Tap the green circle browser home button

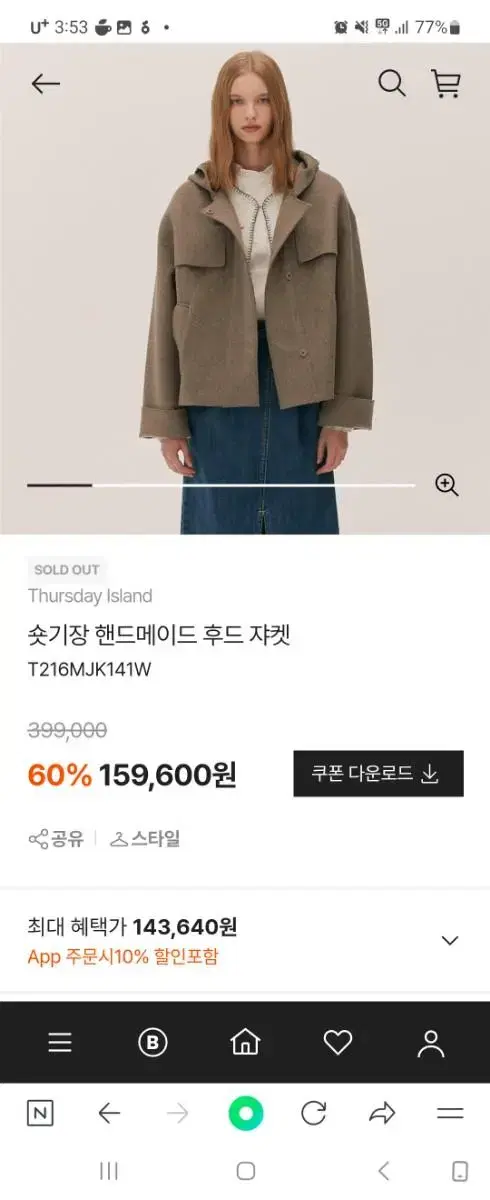click(245, 1113)
